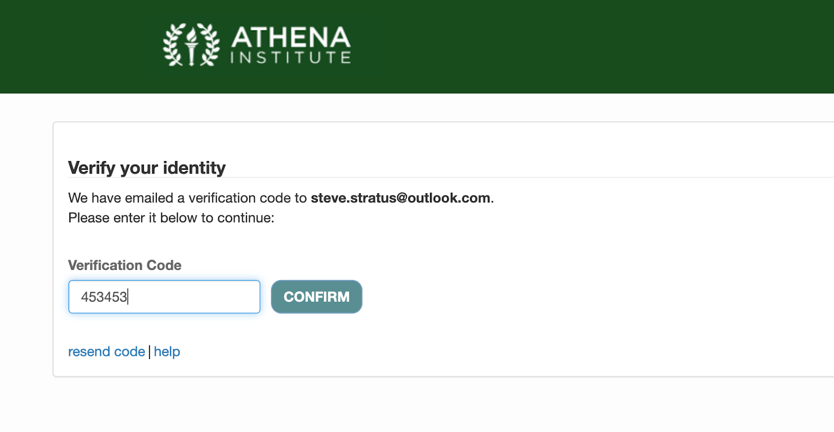Click the "Please enter it below to continue" text

coord(171,217)
